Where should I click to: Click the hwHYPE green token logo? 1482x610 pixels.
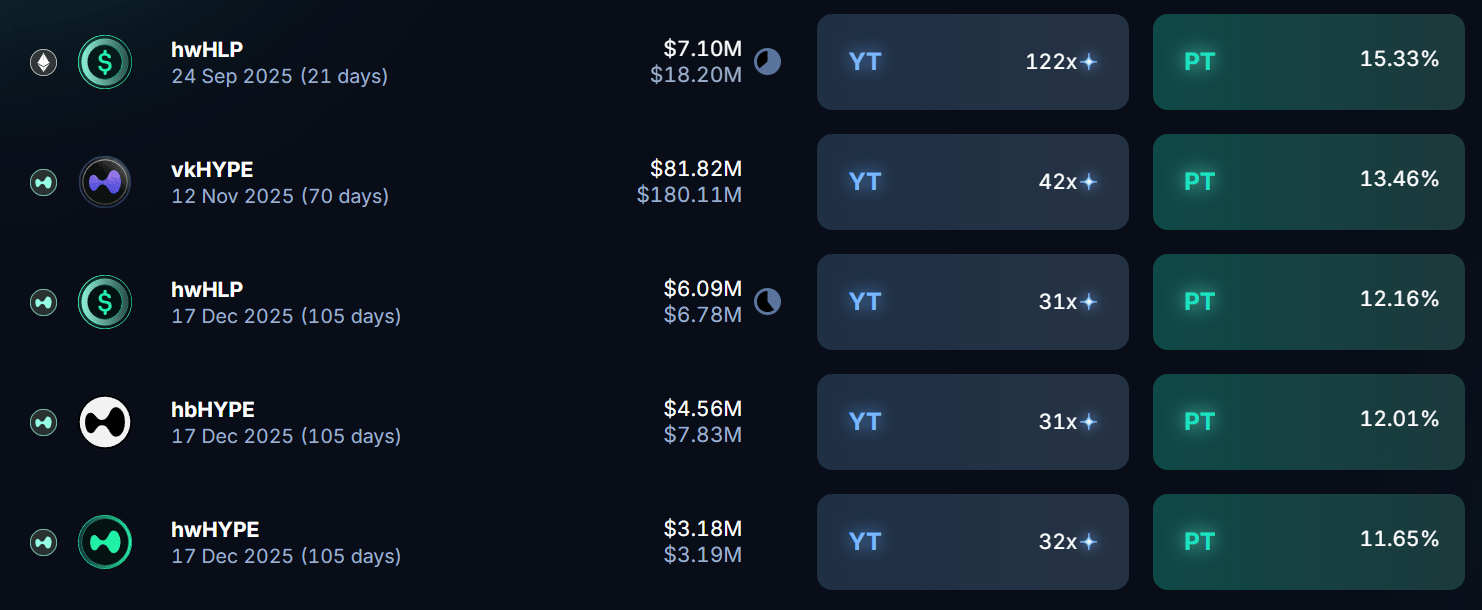point(105,542)
